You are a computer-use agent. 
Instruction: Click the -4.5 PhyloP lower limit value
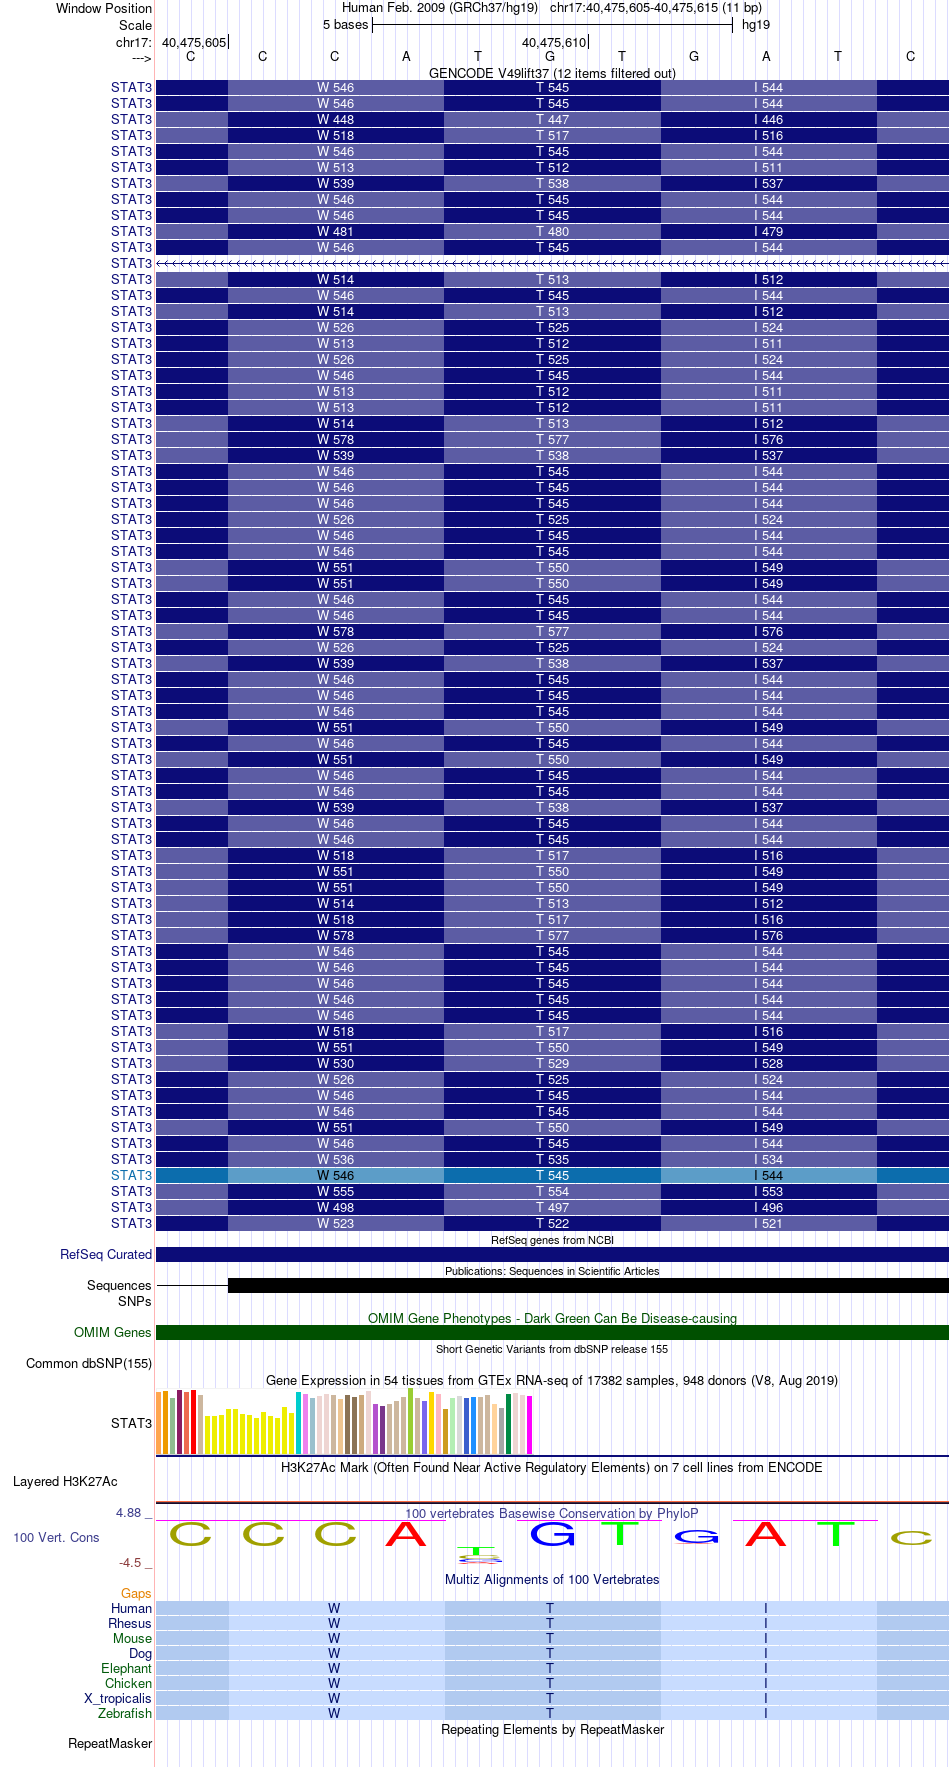point(130,1563)
